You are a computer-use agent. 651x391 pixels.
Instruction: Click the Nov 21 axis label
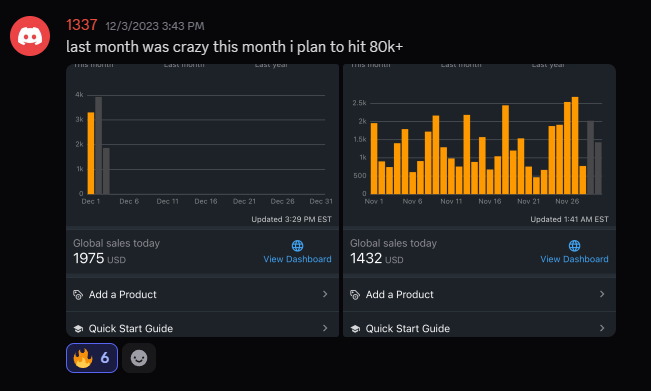click(529, 201)
